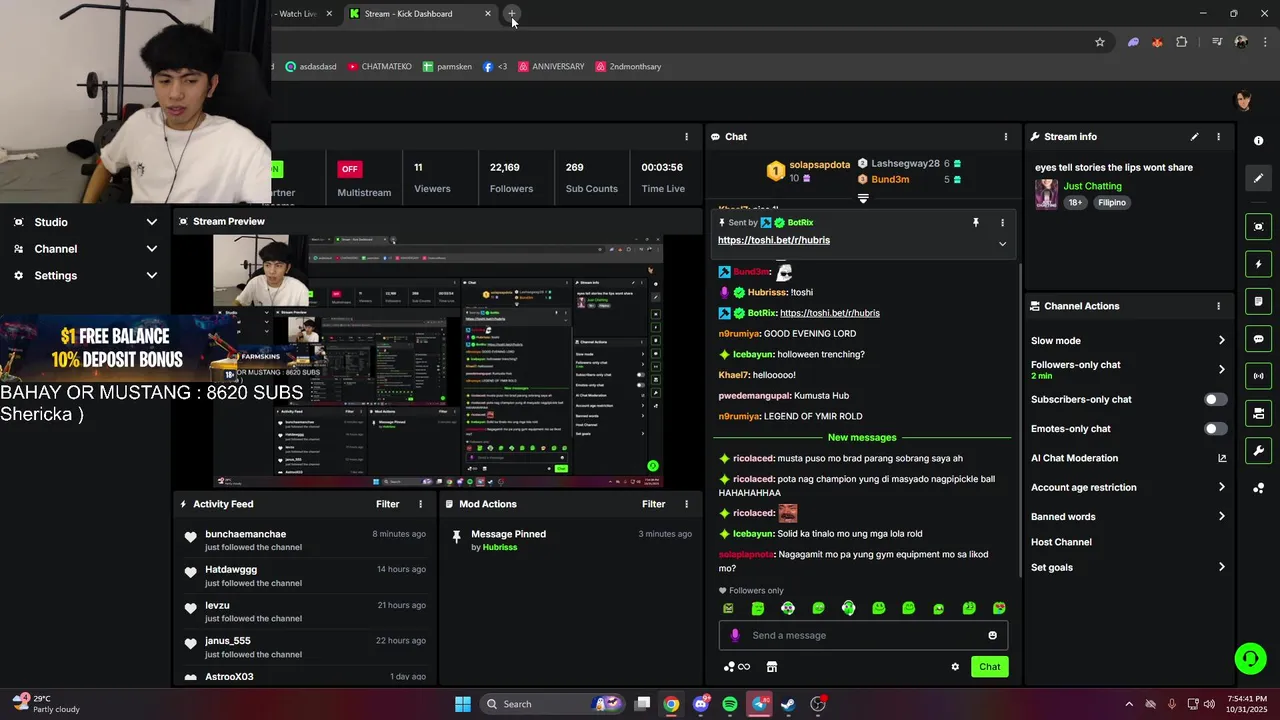The height and width of the screenshot is (720, 1280).
Task: Enable Emotes-only chat switch
Action: tap(1215, 429)
